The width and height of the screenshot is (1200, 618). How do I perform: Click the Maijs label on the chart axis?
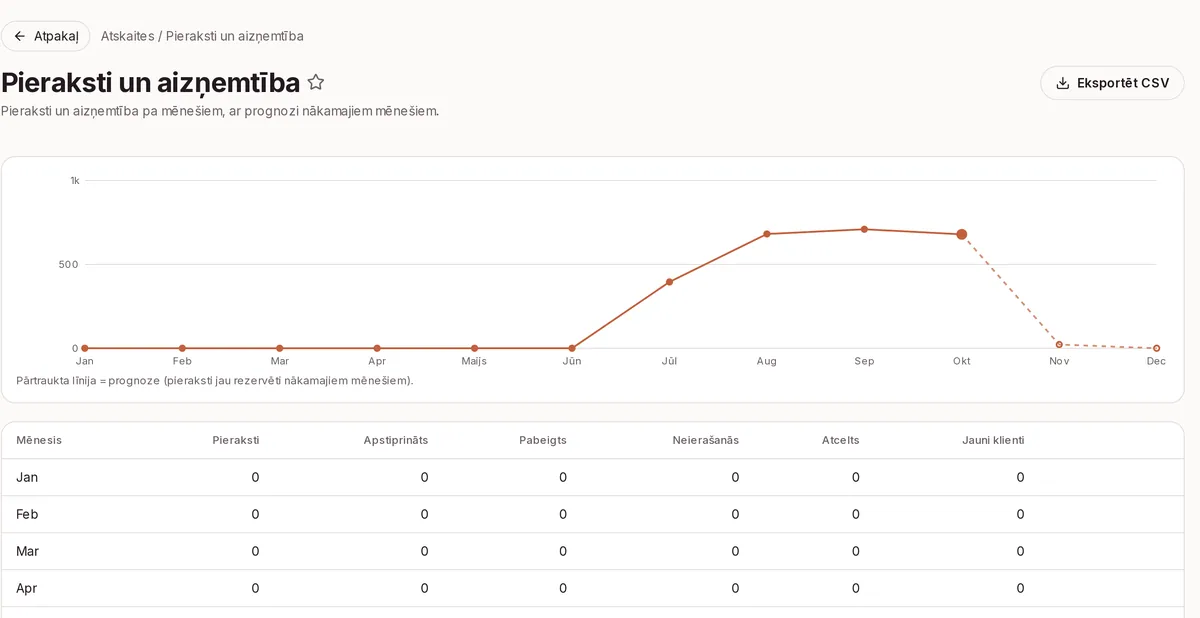coord(474,361)
